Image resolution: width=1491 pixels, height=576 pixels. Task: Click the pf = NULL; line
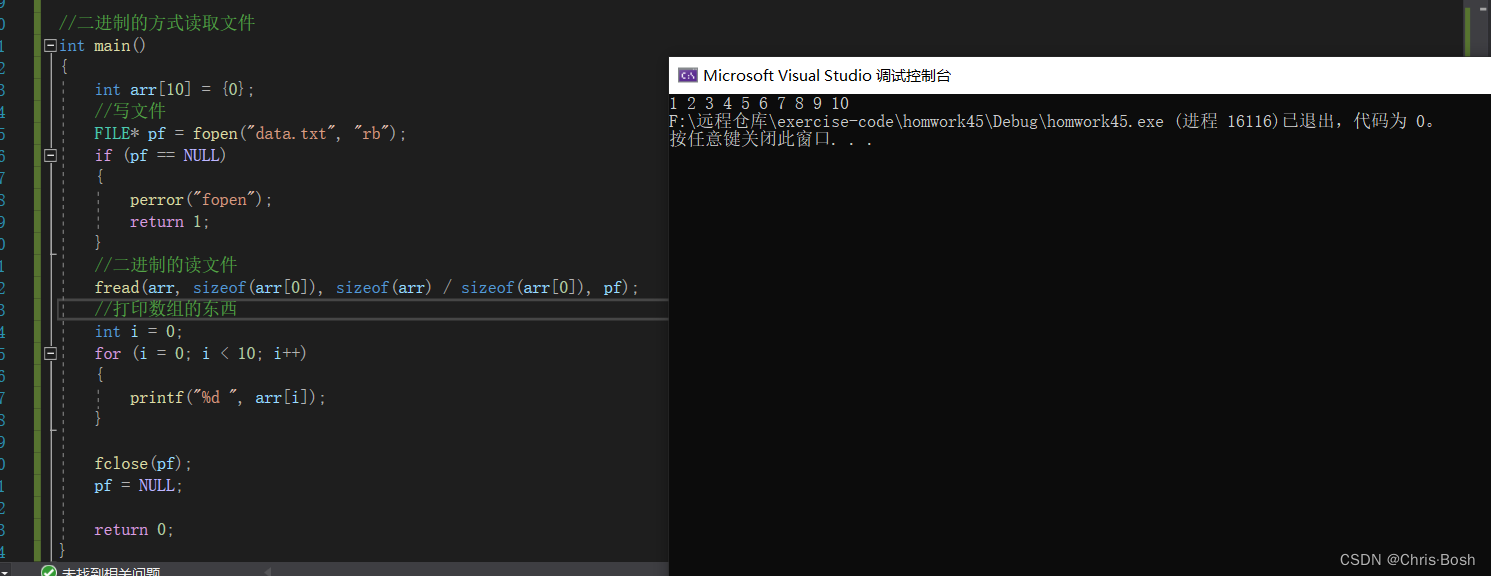click(139, 485)
